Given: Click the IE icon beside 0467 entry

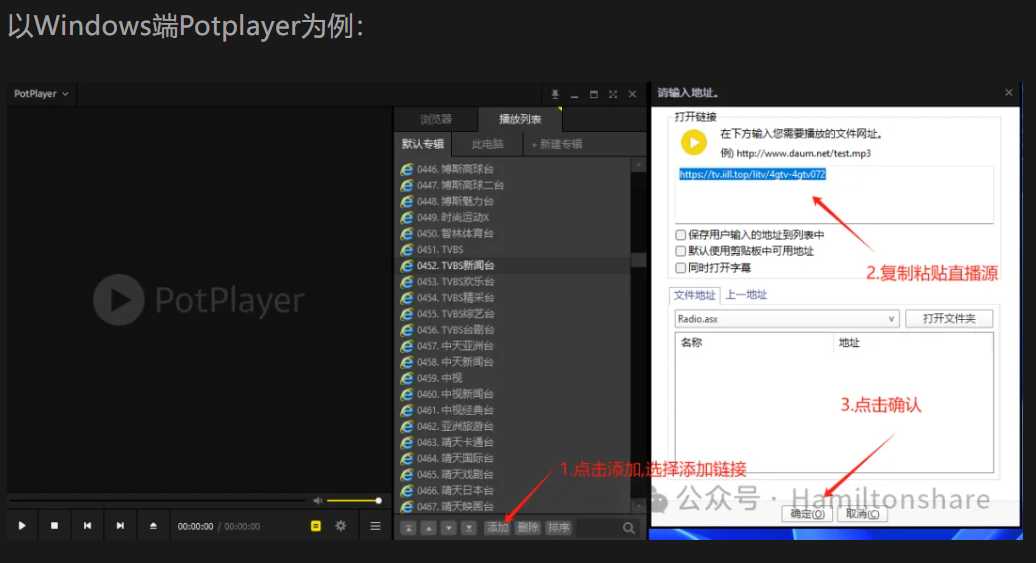Looking at the screenshot, I should (x=407, y=507).
